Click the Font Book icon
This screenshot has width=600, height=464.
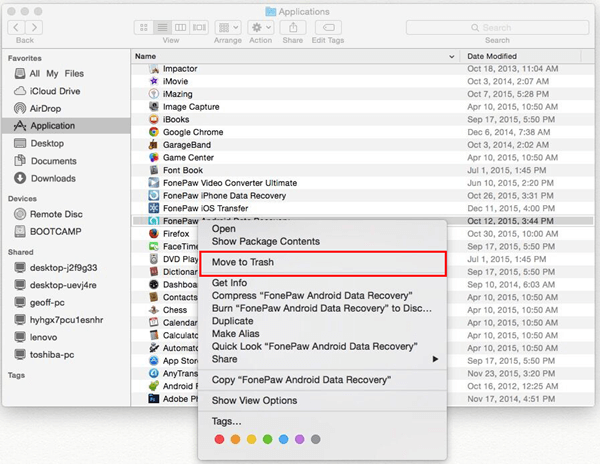[x=154, y=170]
